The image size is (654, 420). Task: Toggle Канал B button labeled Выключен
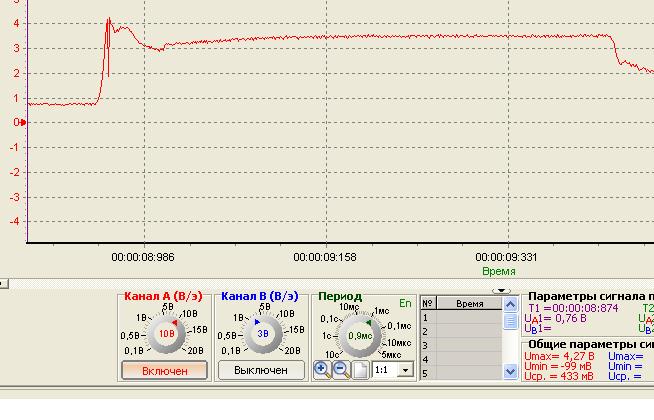coord(261,370)
